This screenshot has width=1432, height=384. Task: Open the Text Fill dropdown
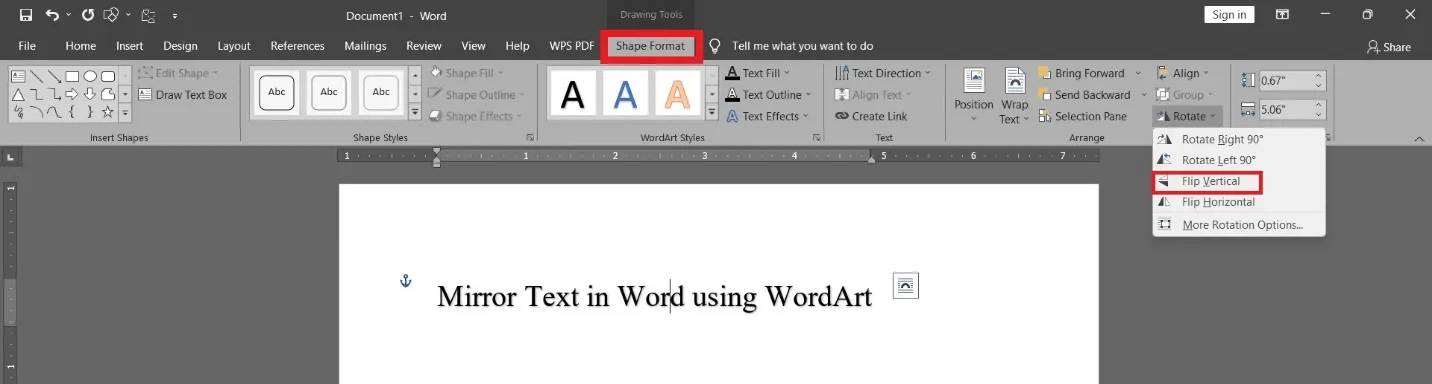coord(758,73)
